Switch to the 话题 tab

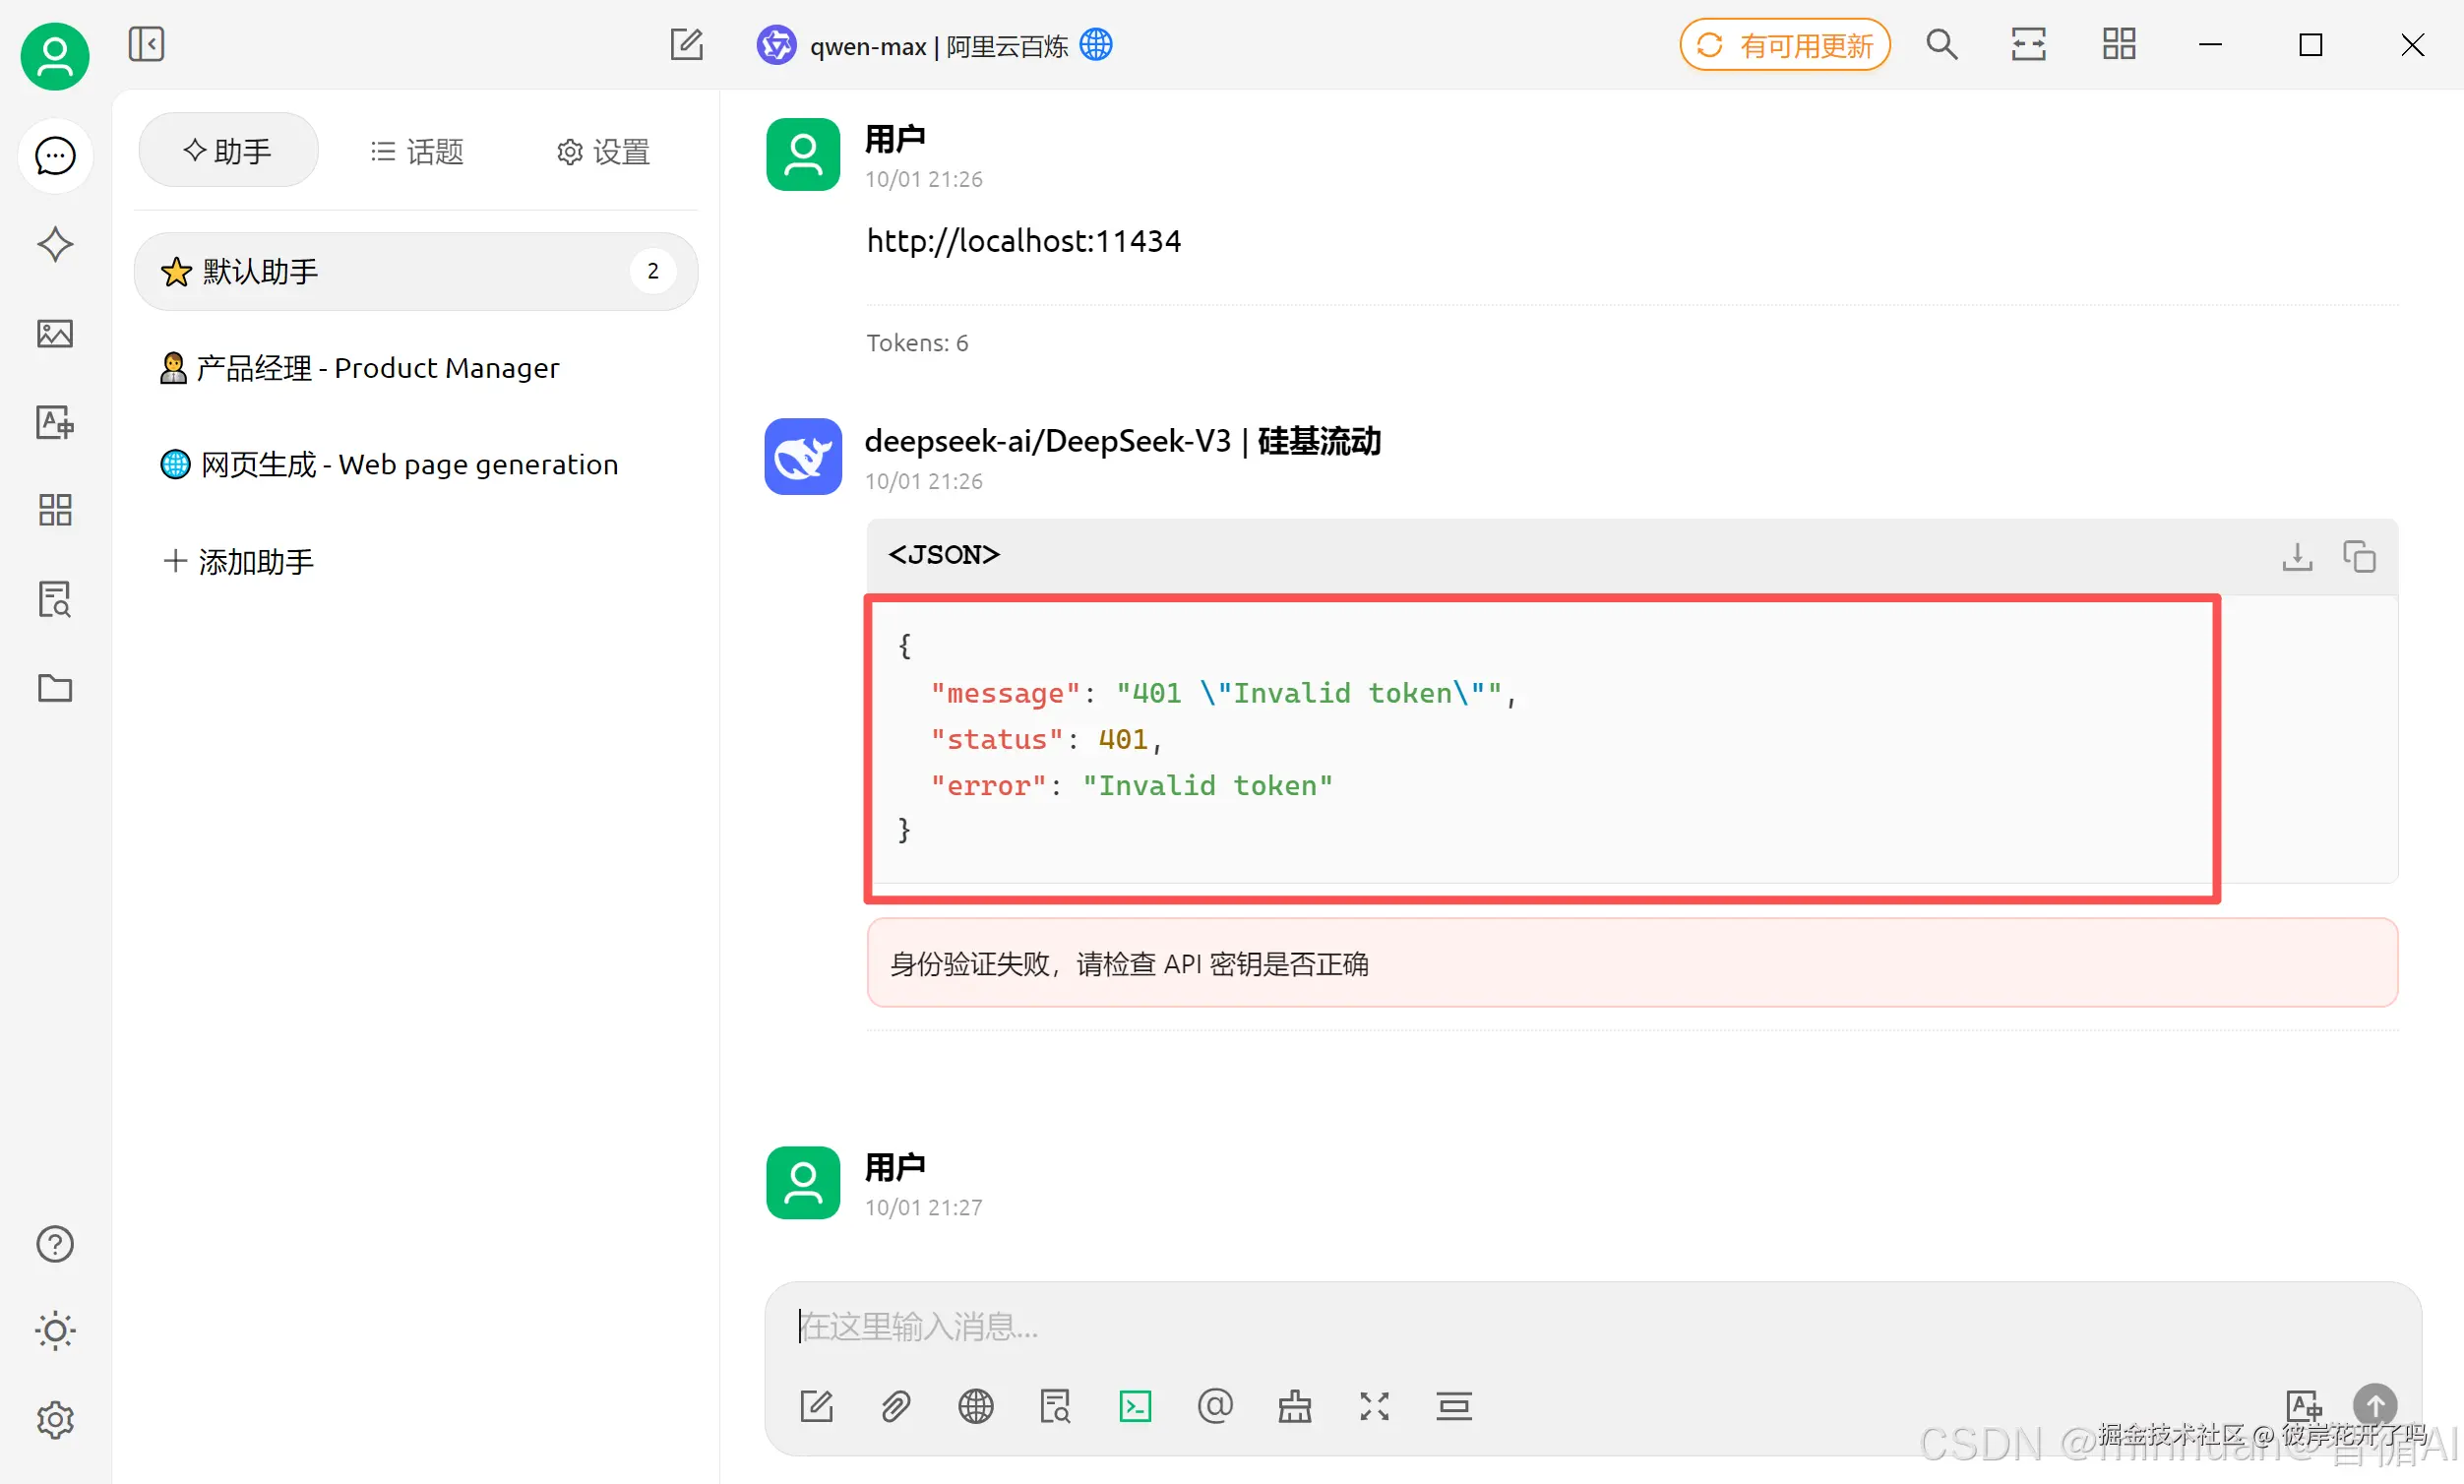tap(417, 152)
